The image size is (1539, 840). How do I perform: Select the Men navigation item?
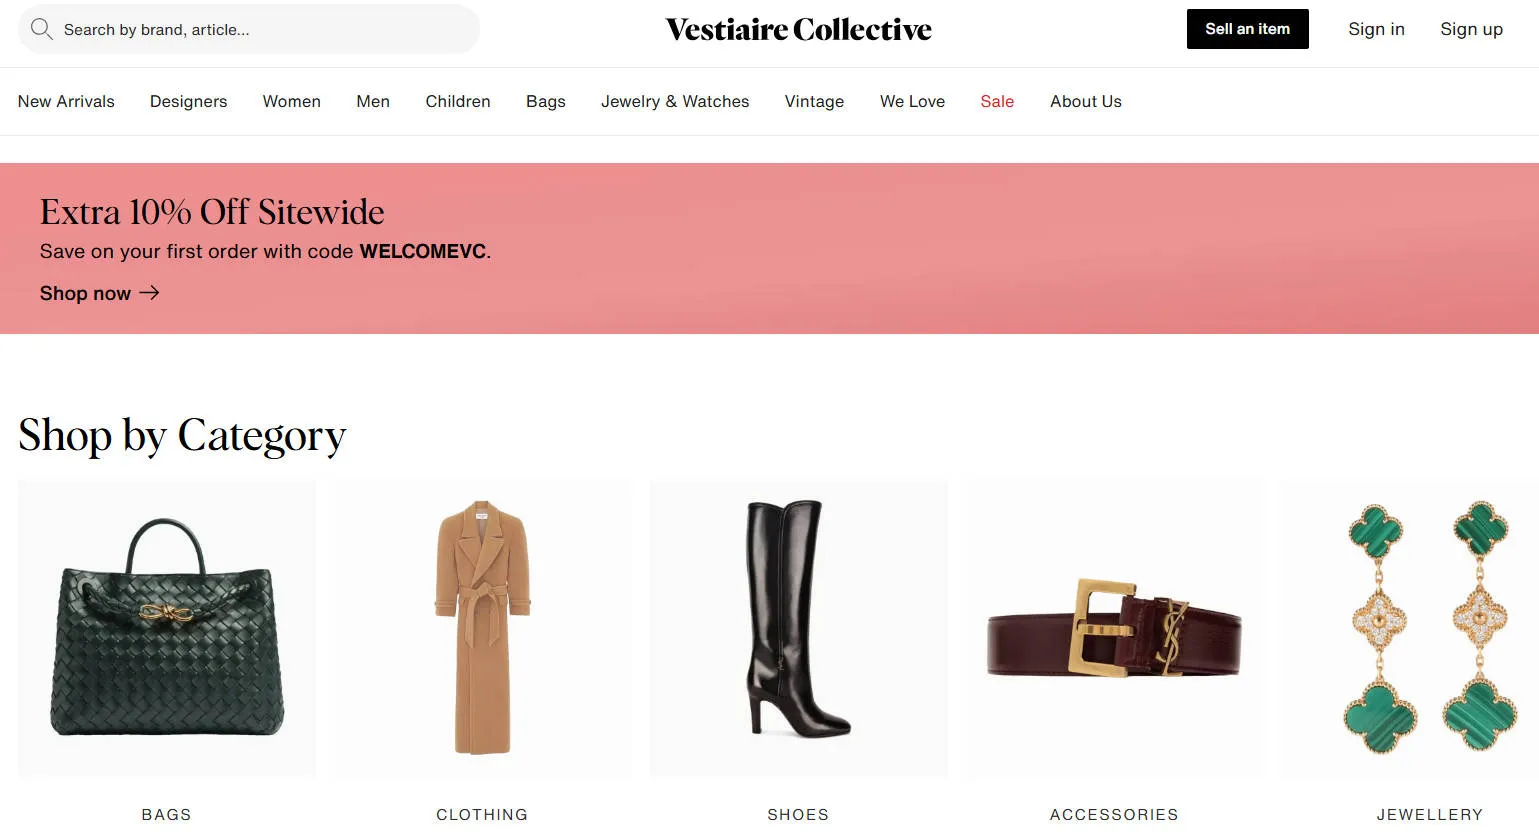373,101
